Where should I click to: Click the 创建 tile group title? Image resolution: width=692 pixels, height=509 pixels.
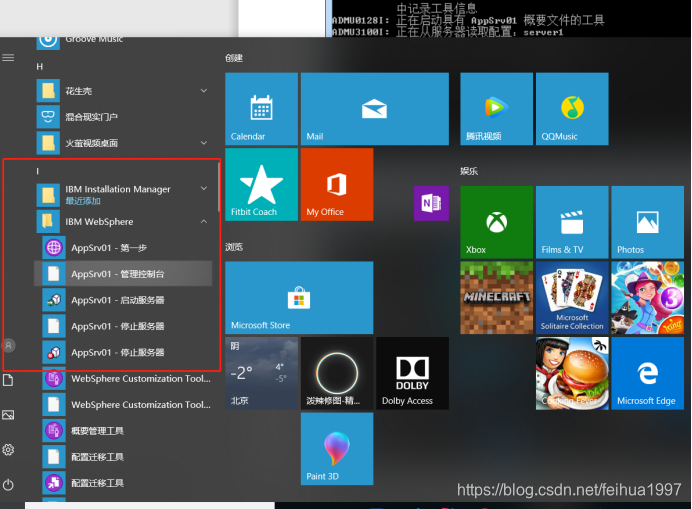234,58
